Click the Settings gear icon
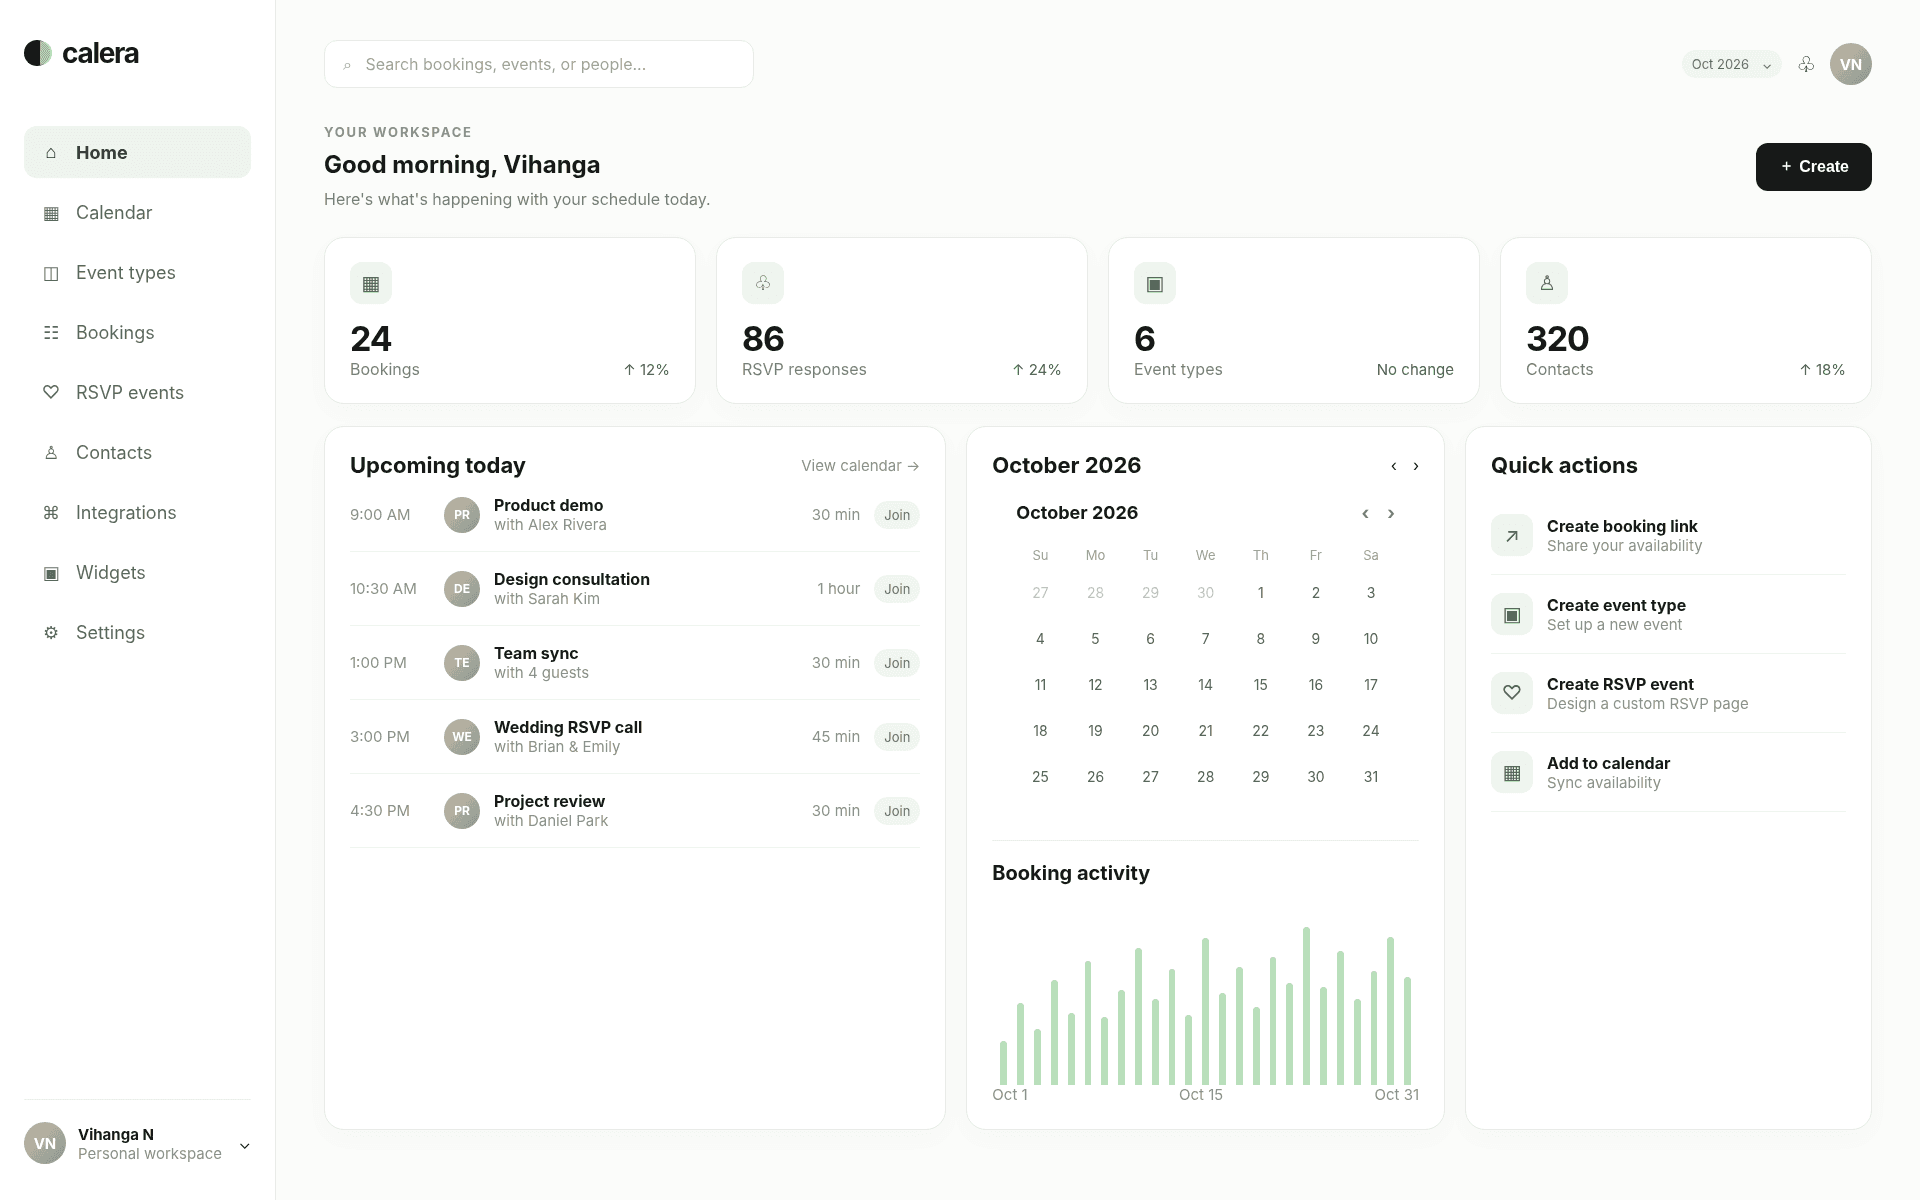Viewport: 1920px width, 1200px height. tap(51, 633)
